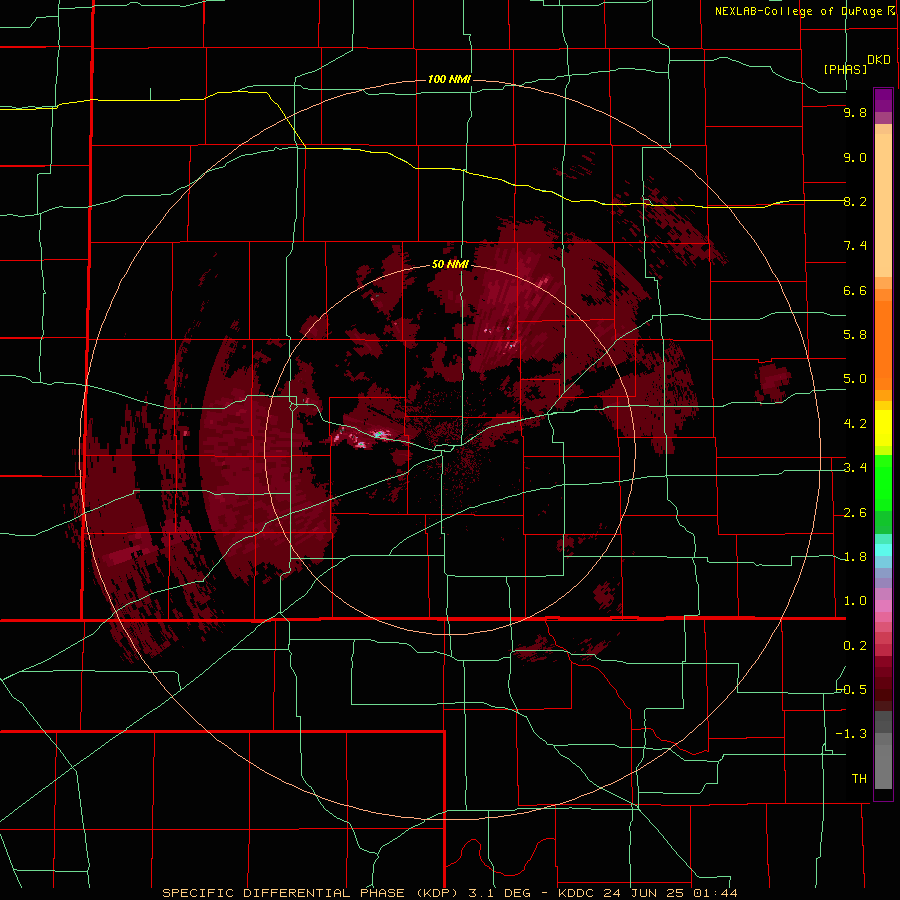This screenshot has height=900, width=900.
Task: Click the 5.8 scale value
Action: (855, 335)
